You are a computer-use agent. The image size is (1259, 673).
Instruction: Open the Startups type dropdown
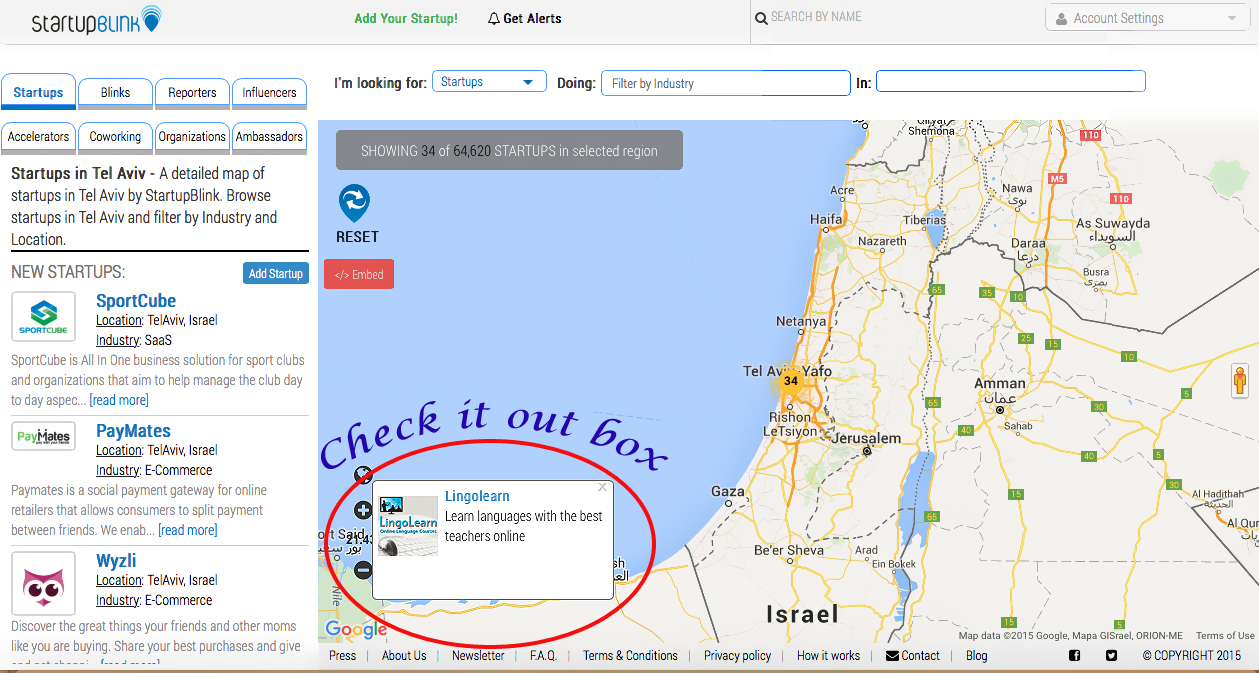click(489, 82)
